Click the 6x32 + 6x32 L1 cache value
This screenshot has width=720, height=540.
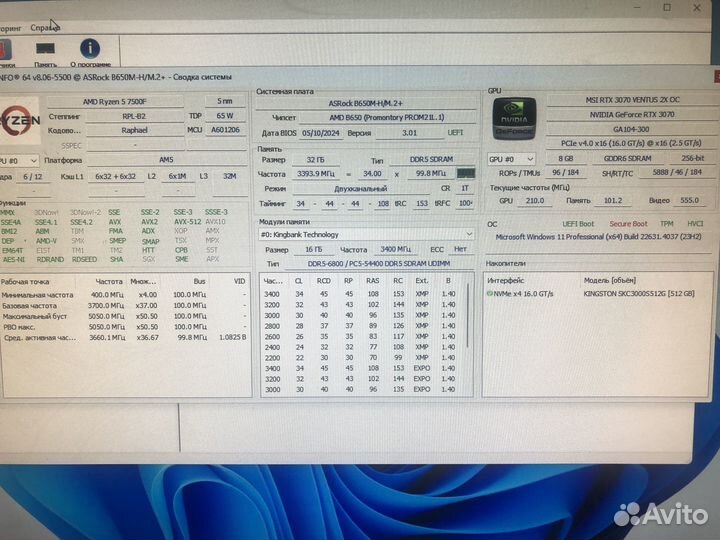[x=115, y=176]
